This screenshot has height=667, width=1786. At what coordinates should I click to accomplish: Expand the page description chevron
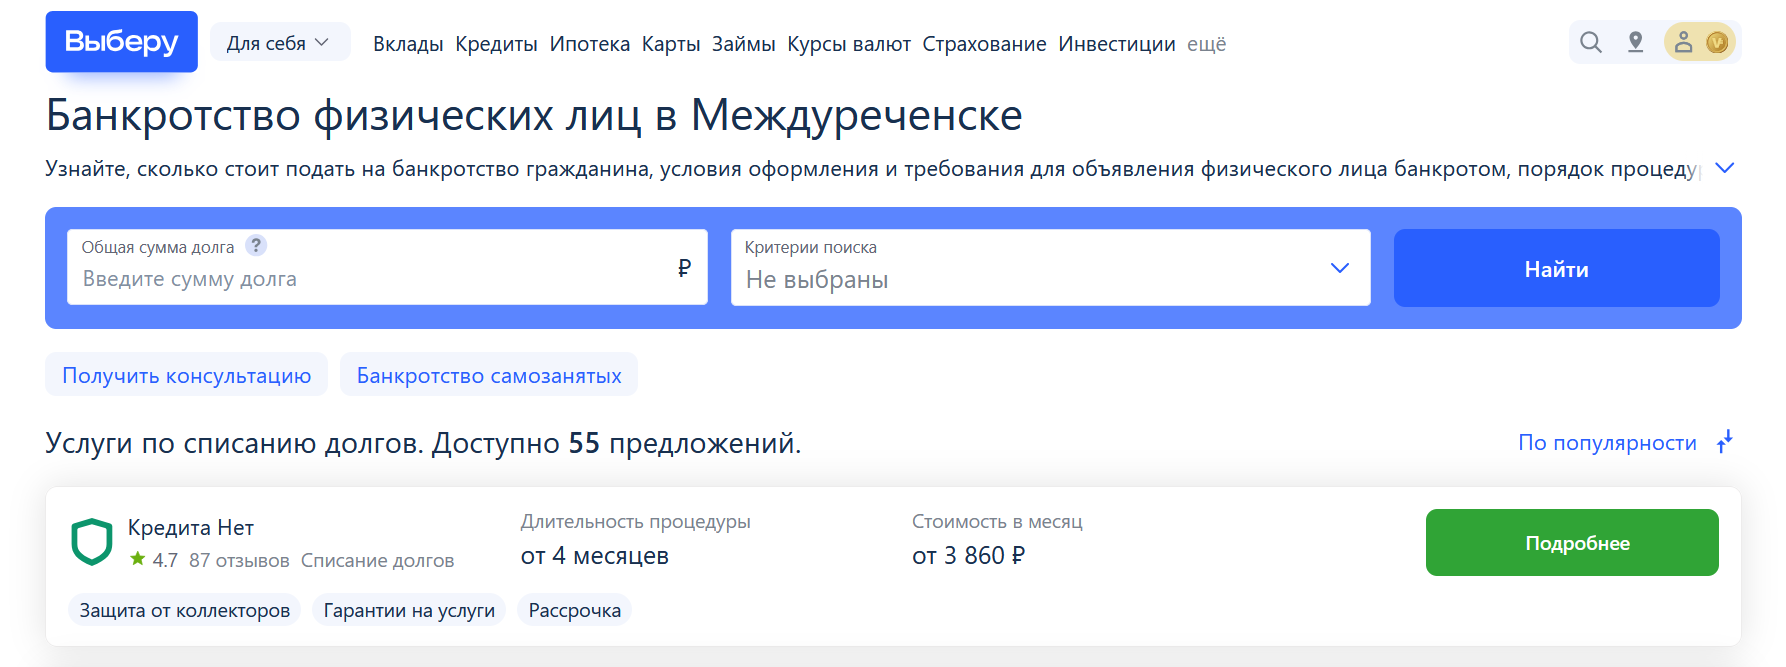pyautogui.click(x=1724, y=168)
